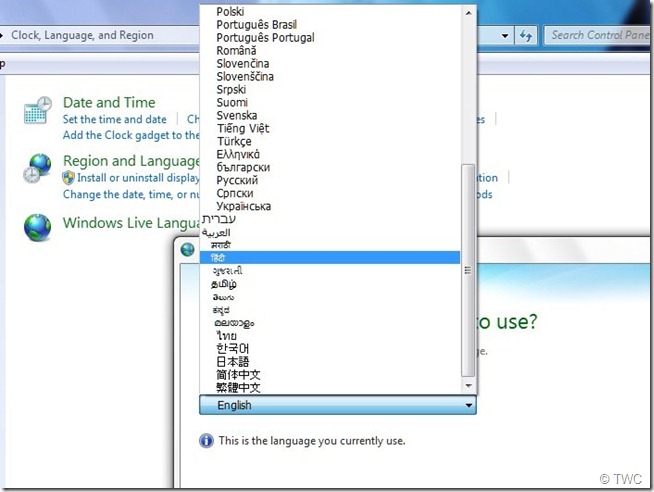Click the English language combo box
Viewport: 654px width, 492px height.
[x=338, y=405]
